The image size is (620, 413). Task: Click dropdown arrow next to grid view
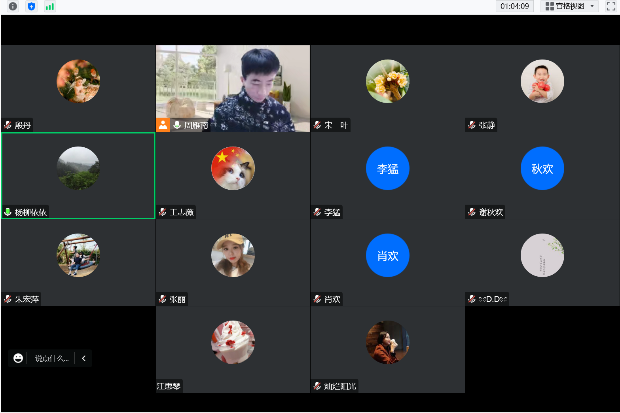593,6
